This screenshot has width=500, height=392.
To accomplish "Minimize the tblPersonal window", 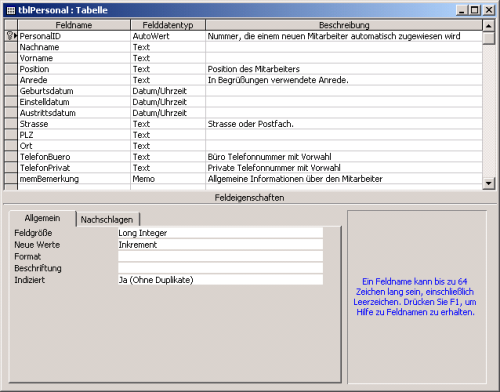I will [462, 10].
